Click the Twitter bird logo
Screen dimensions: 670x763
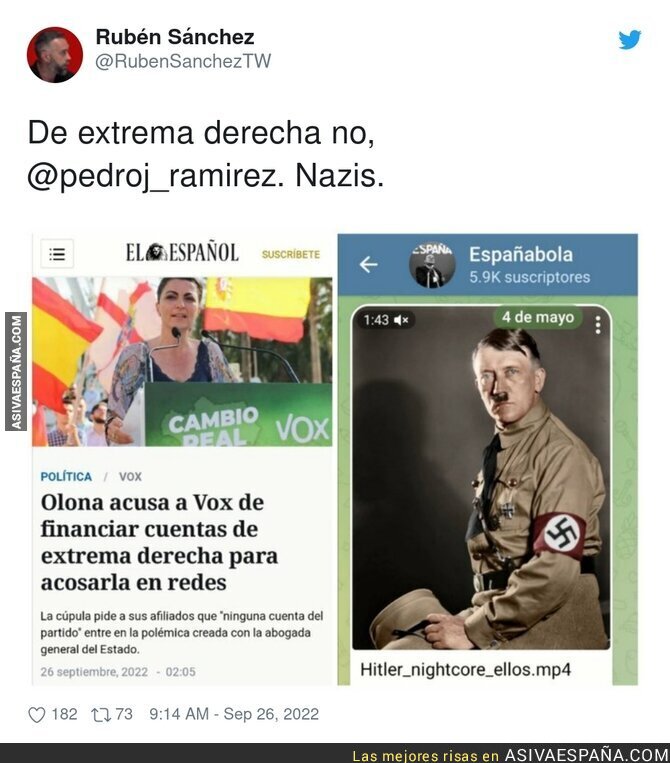[x=630, y=39]
